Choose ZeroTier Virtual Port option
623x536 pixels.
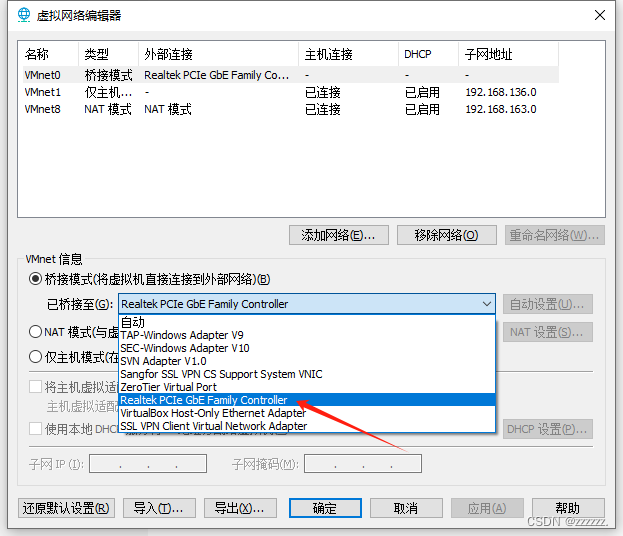[x=307, y=387]
